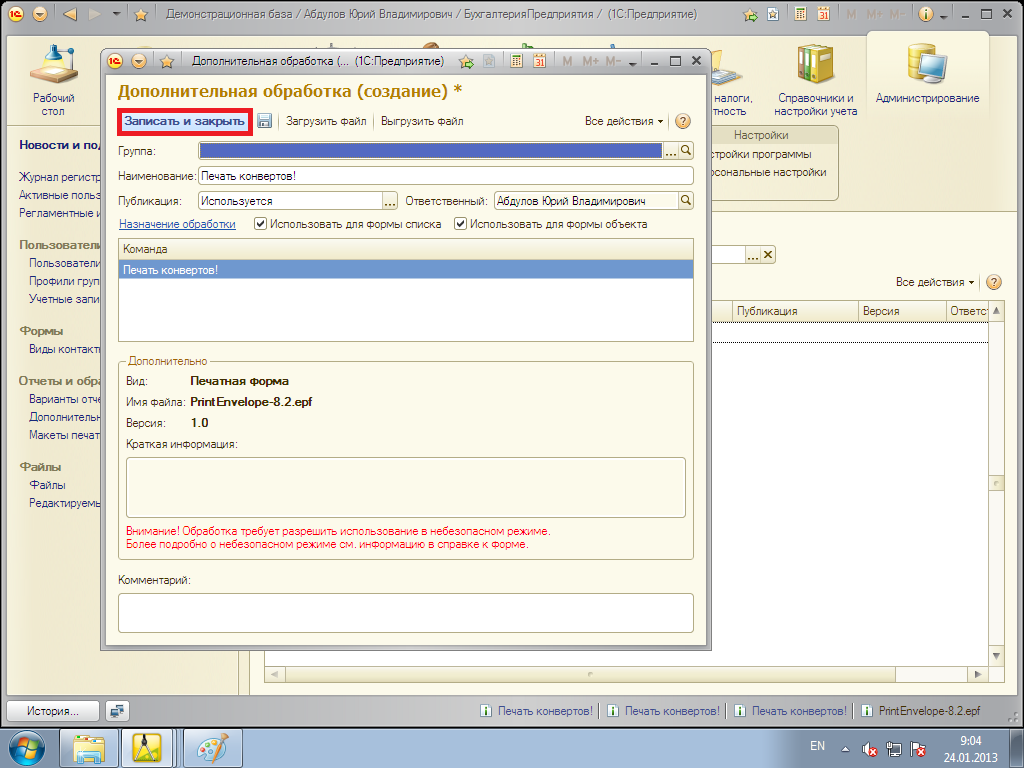Click magnifier icon in Группа field
Screen dimensions: 1024x768
[x=686, y=150]
